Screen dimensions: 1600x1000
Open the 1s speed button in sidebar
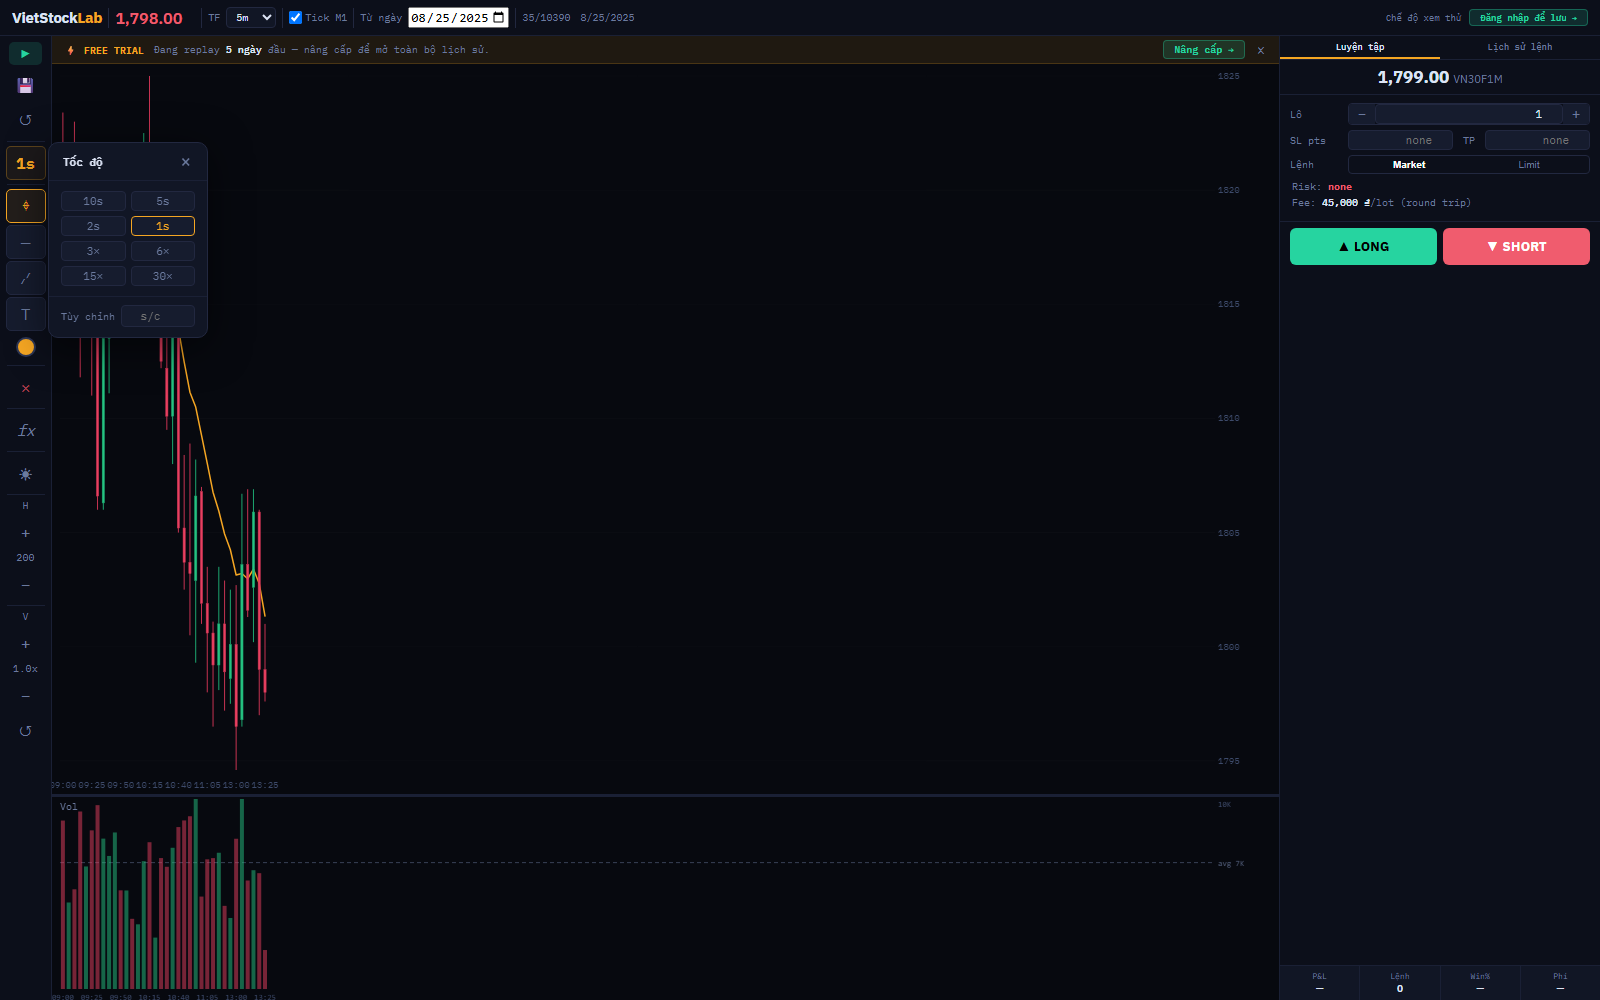click(25, 163)
